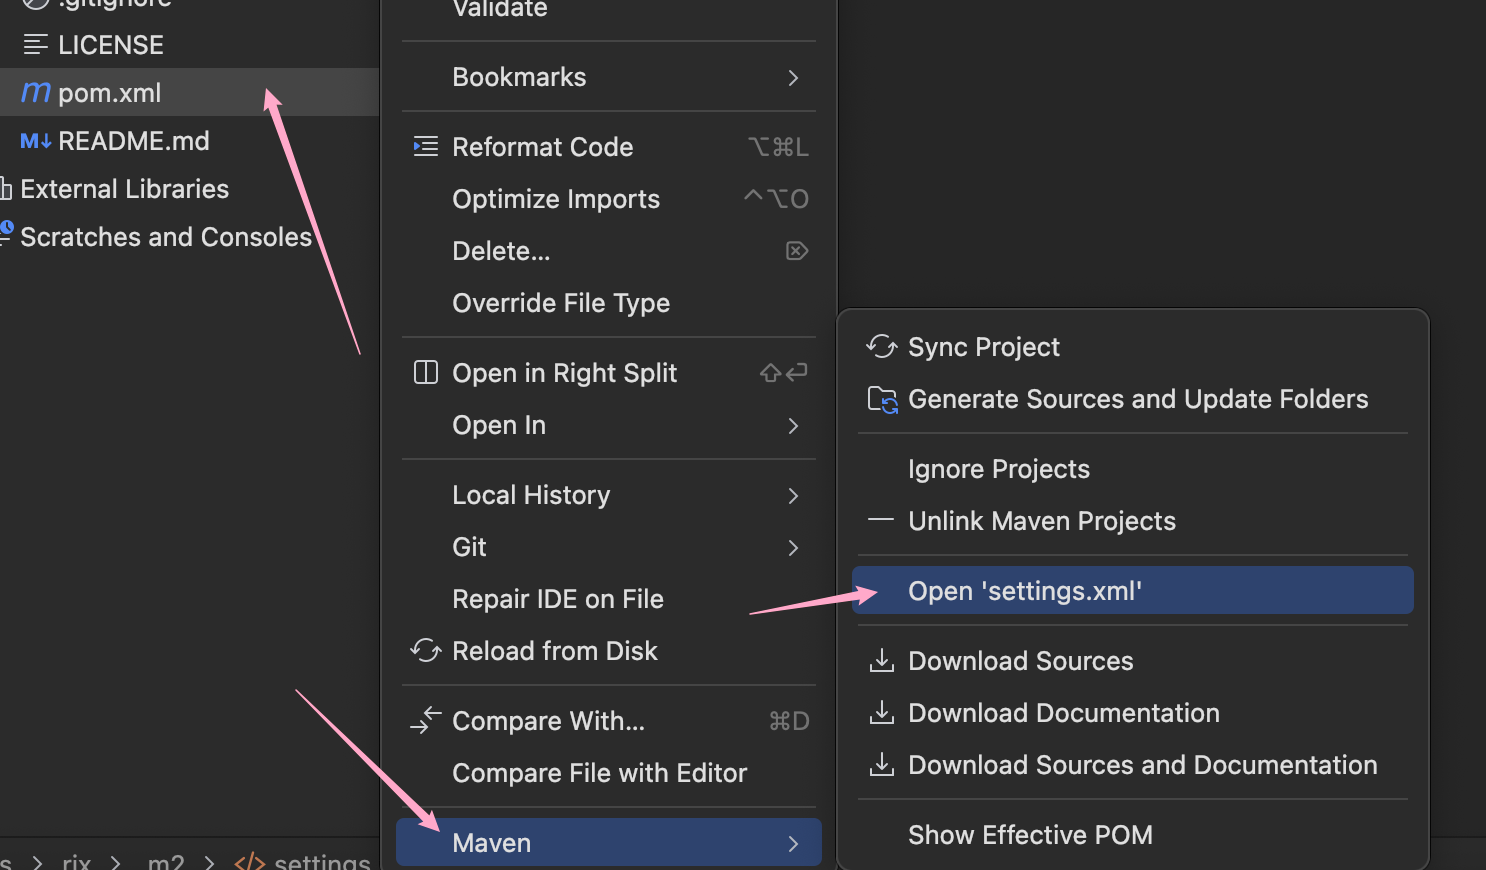1486x870 pixels.
Task: Choose Generate Sources and Update Folders
Action: coord(1133,399)
